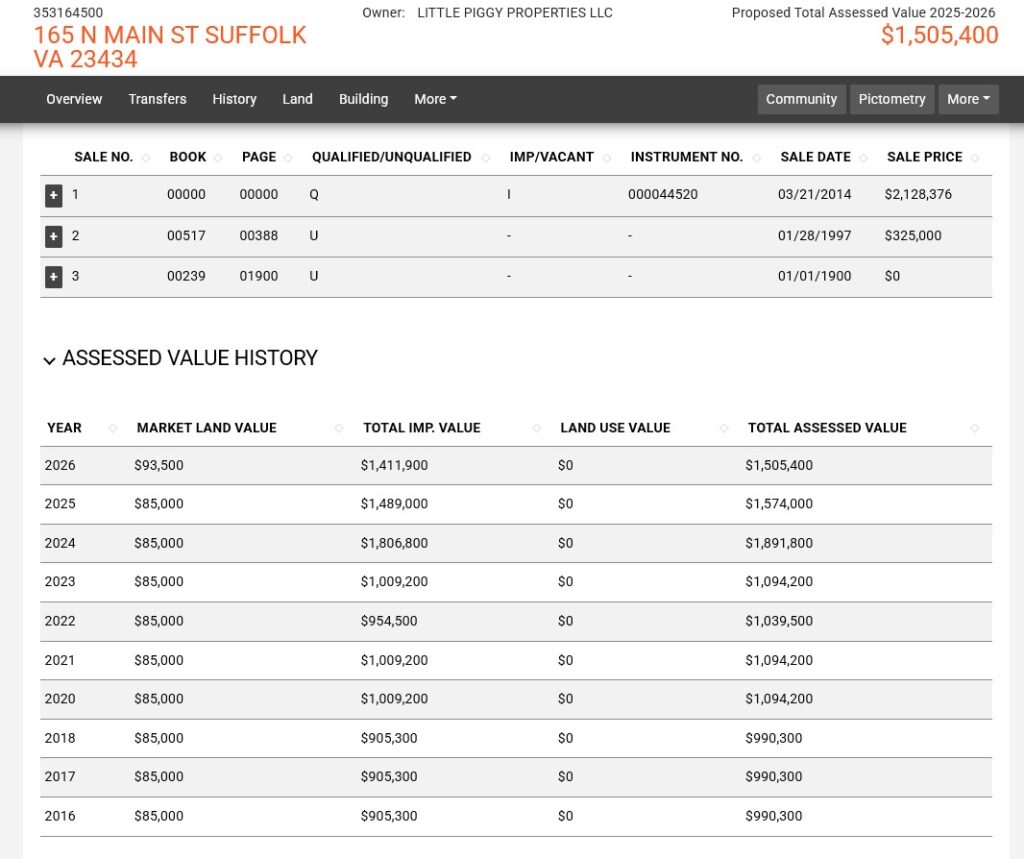Sort by the YEAR column sort icon
The image size is (1024, 859).
coord(113,429)
